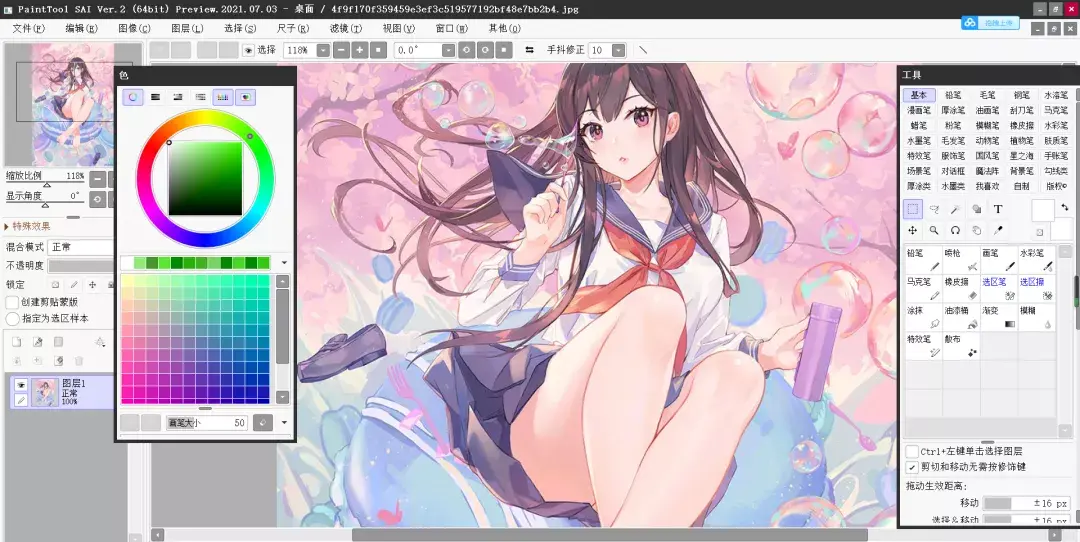Show RGB sliders in color panel
The width and height of the screenshot is (1080, 542).
156,97
